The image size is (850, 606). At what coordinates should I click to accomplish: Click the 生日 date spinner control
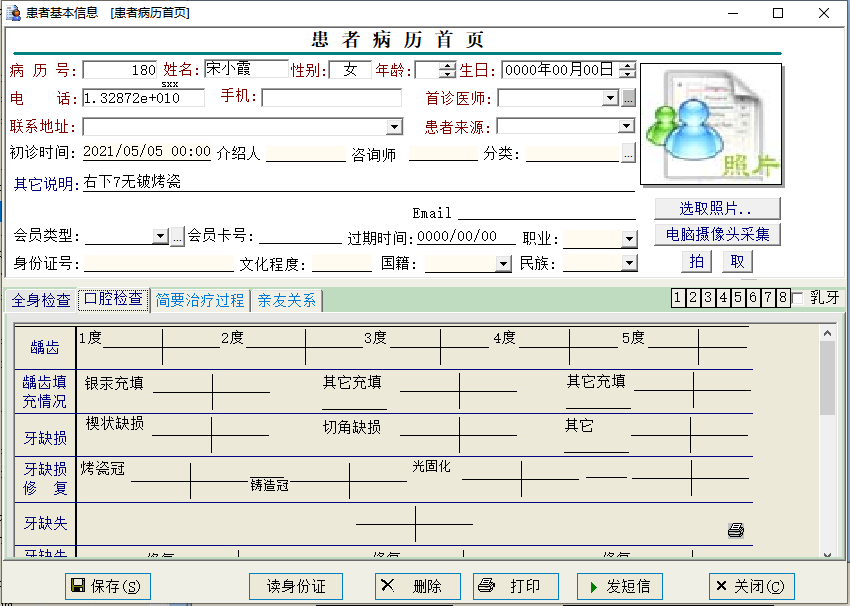[x=628, y=69]
